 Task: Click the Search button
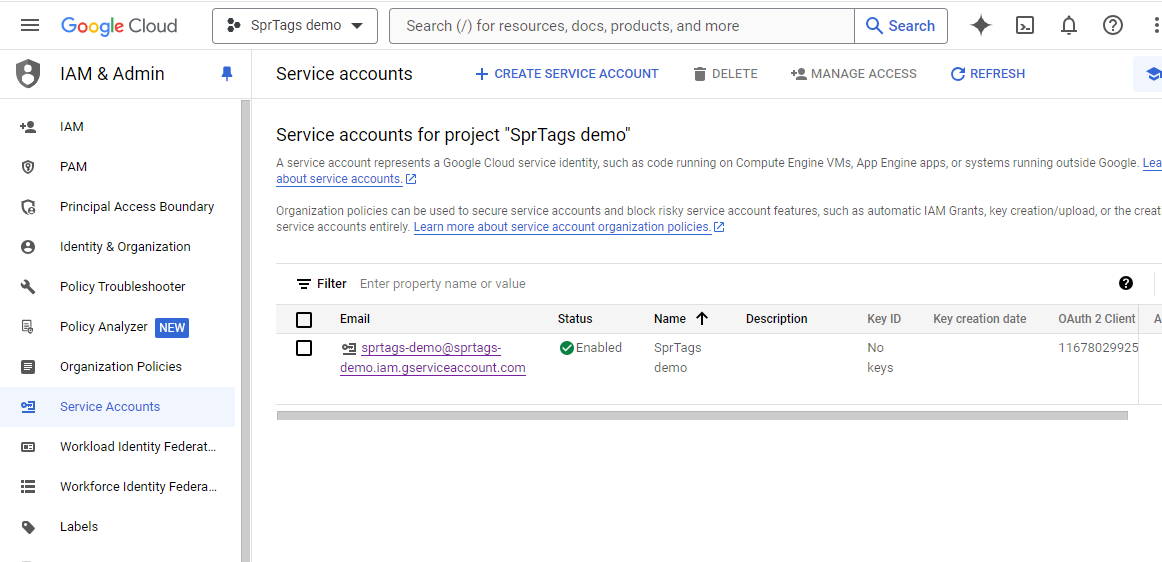[900, 26]
